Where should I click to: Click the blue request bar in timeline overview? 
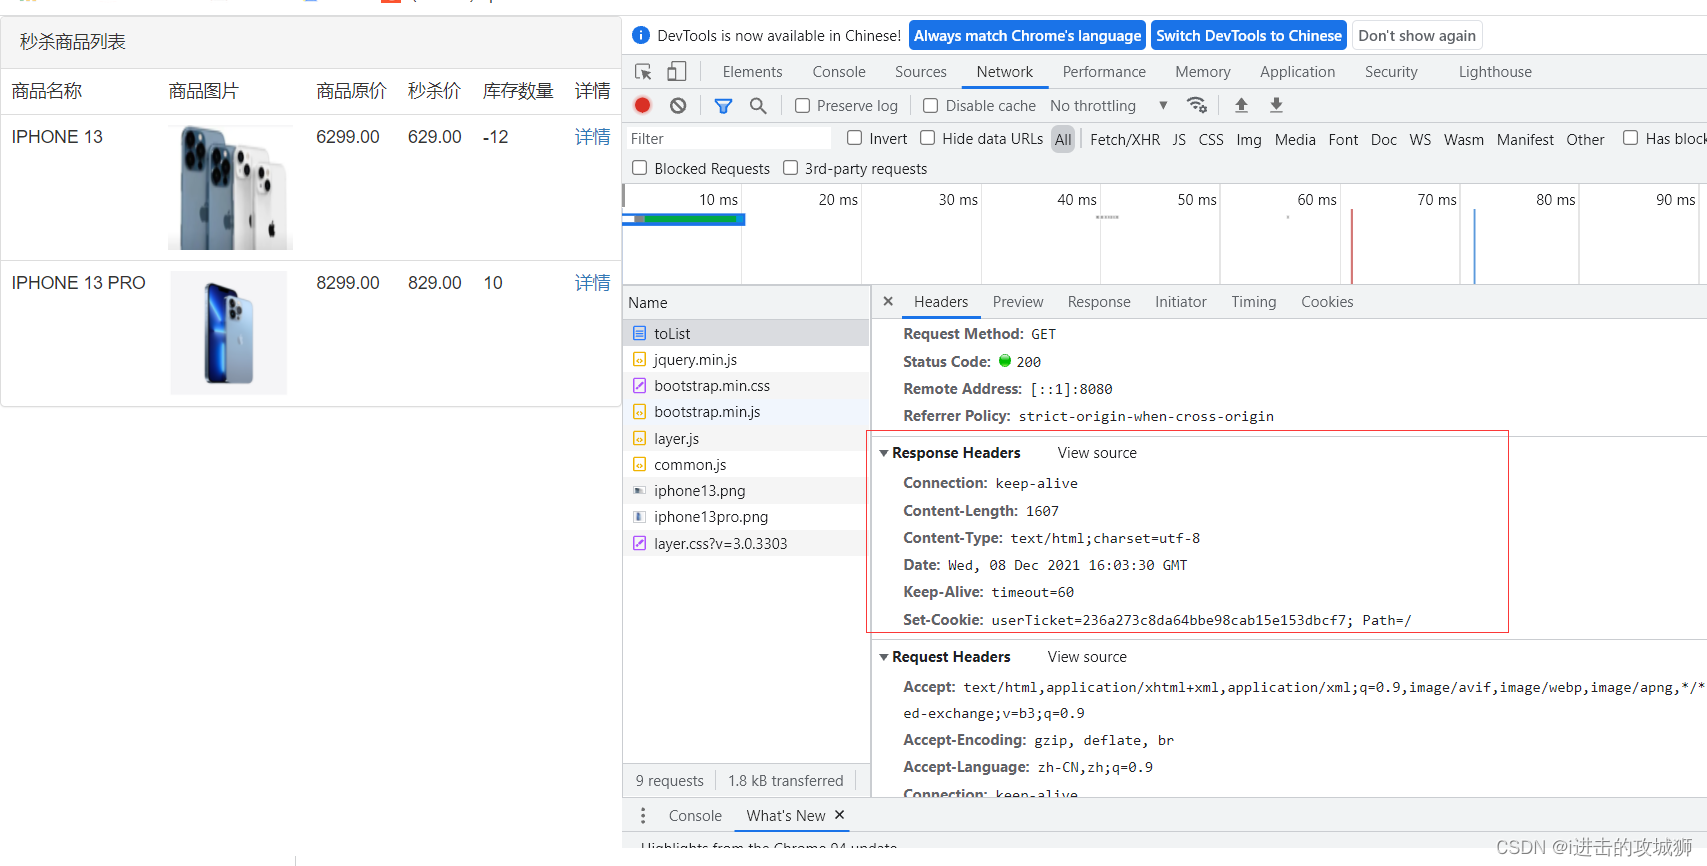[x=684, y=219]
